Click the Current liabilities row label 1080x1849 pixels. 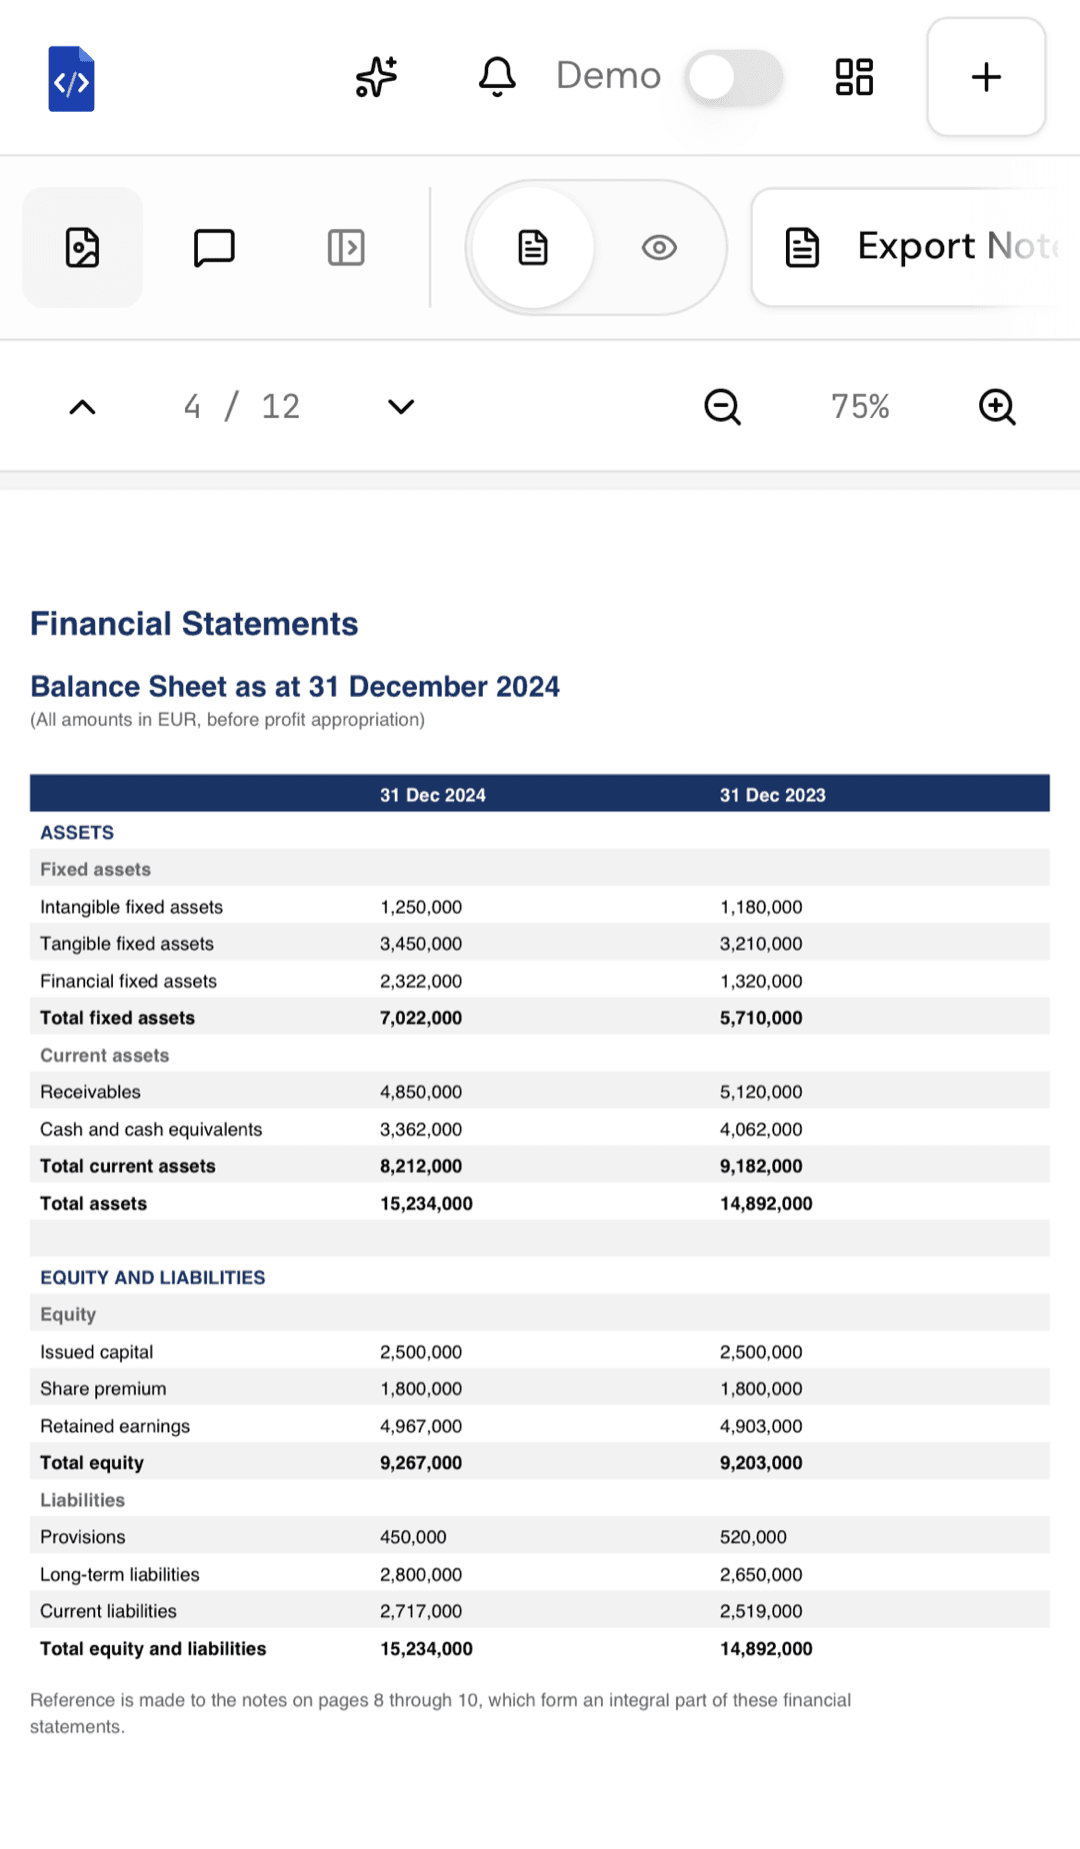pos(108,1611)
